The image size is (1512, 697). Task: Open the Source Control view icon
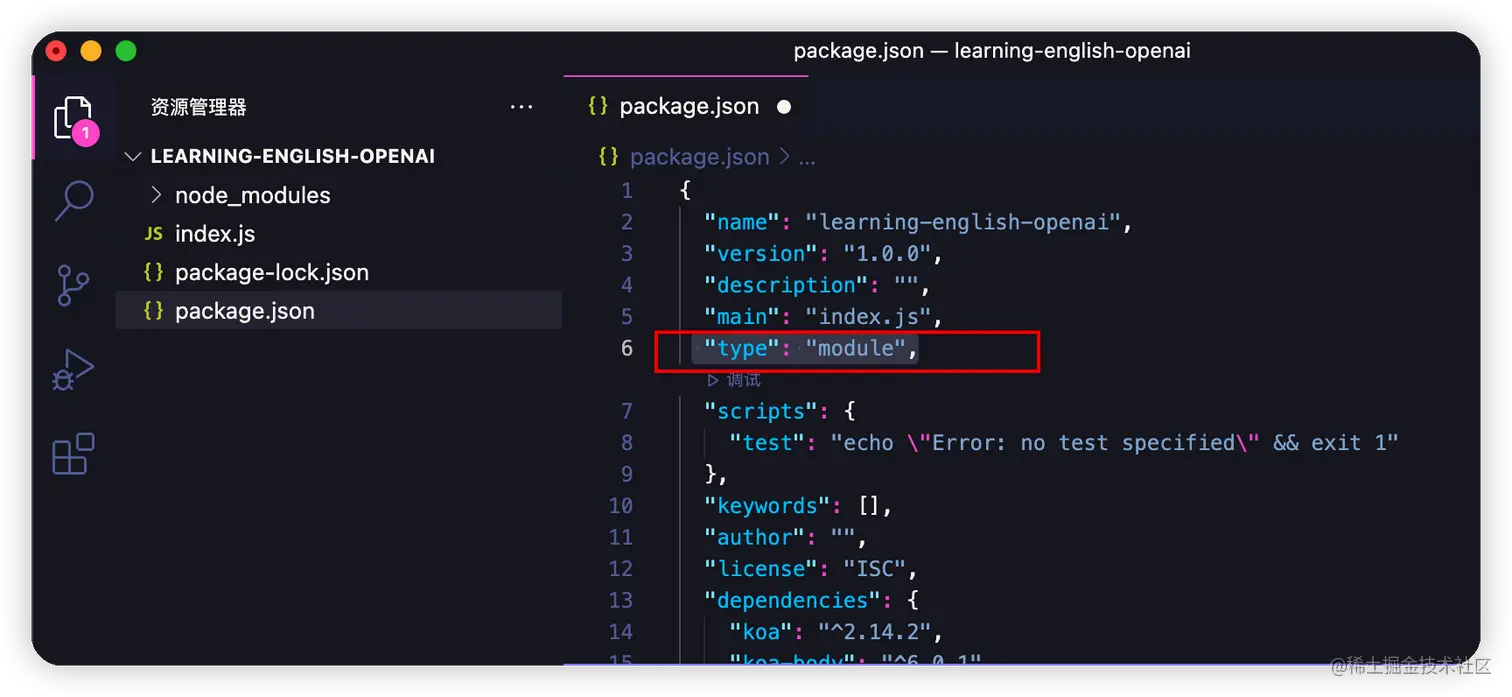point(73,285)
